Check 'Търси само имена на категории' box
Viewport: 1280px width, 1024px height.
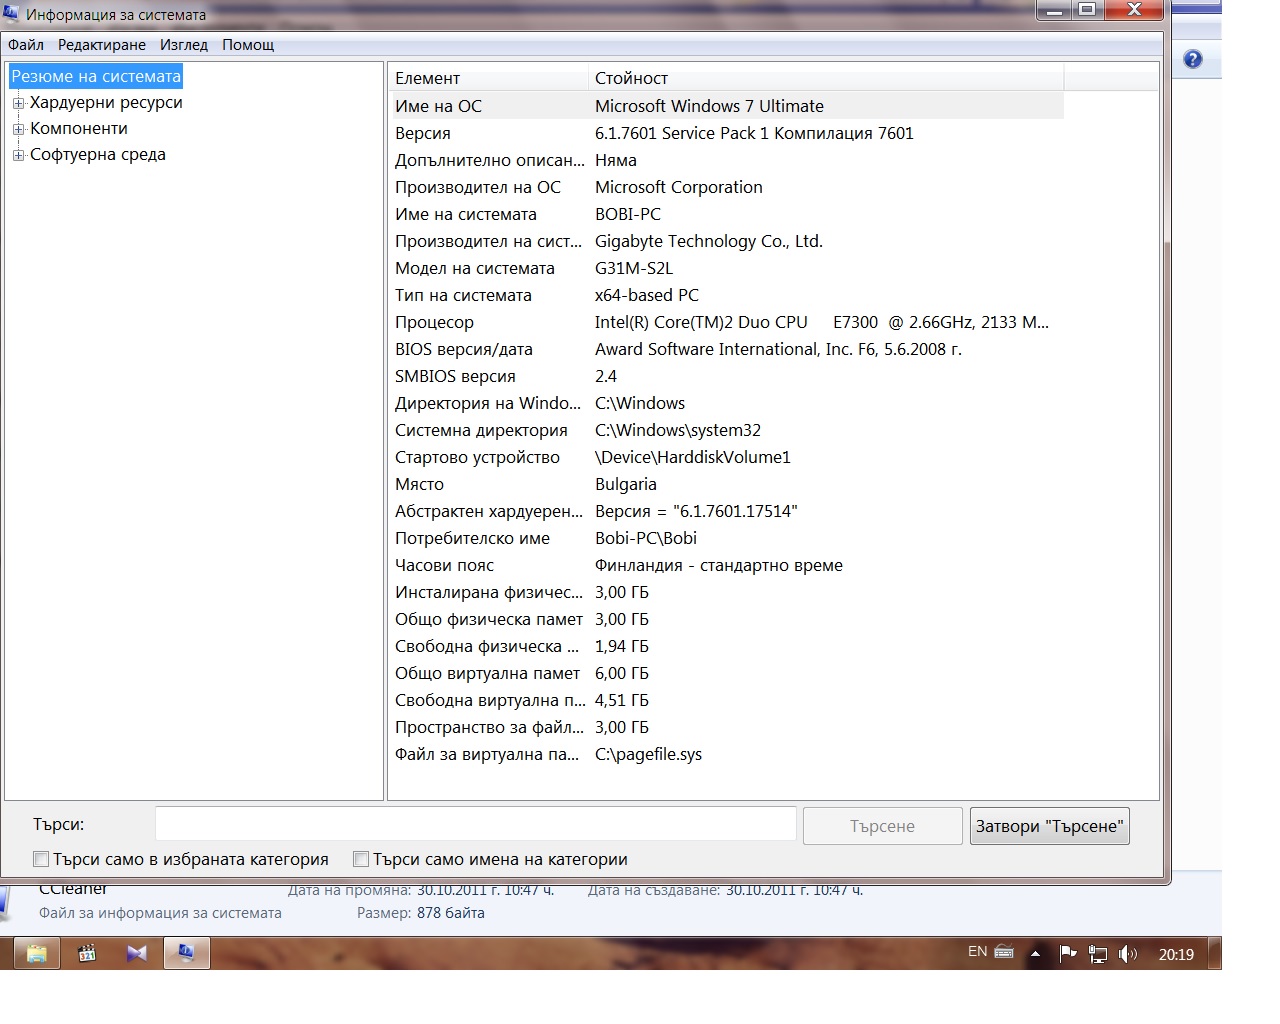tap(361, 859)
